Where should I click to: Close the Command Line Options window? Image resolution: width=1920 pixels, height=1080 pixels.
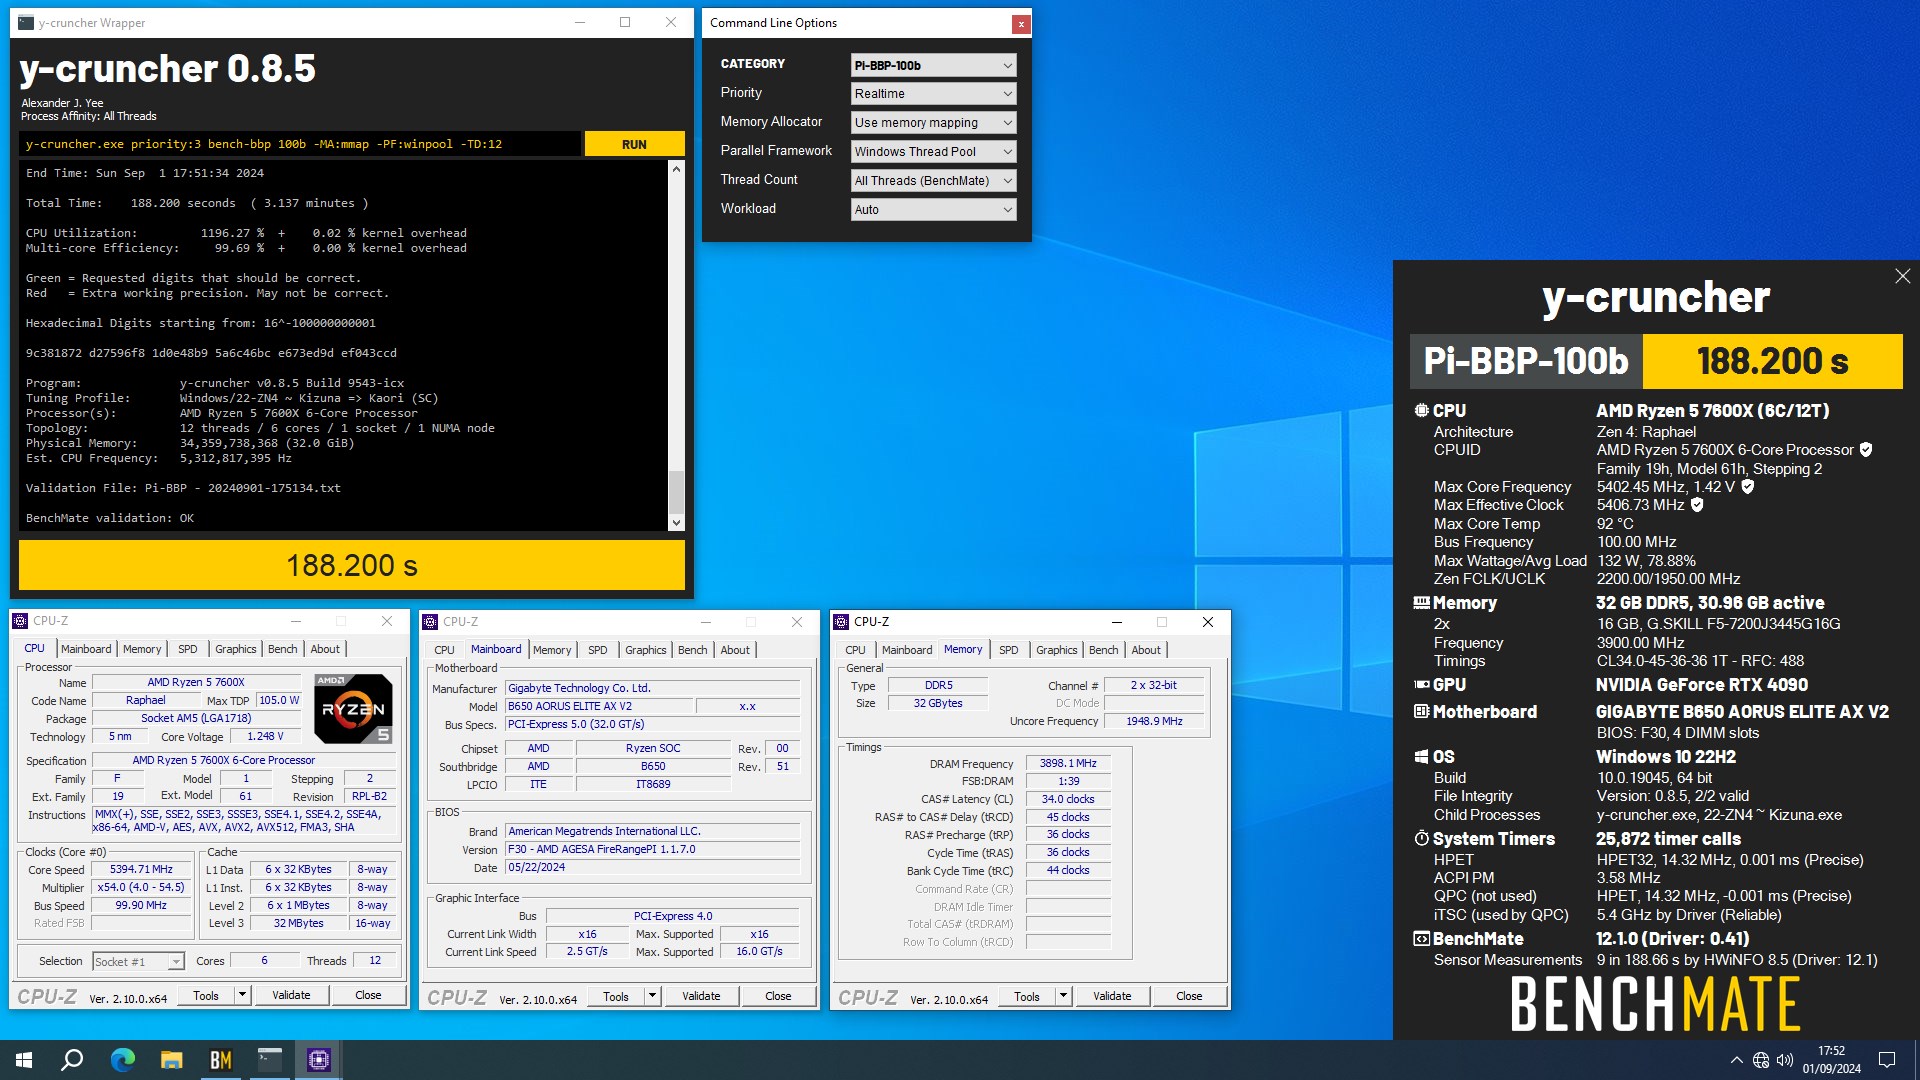coord(1020,23)
